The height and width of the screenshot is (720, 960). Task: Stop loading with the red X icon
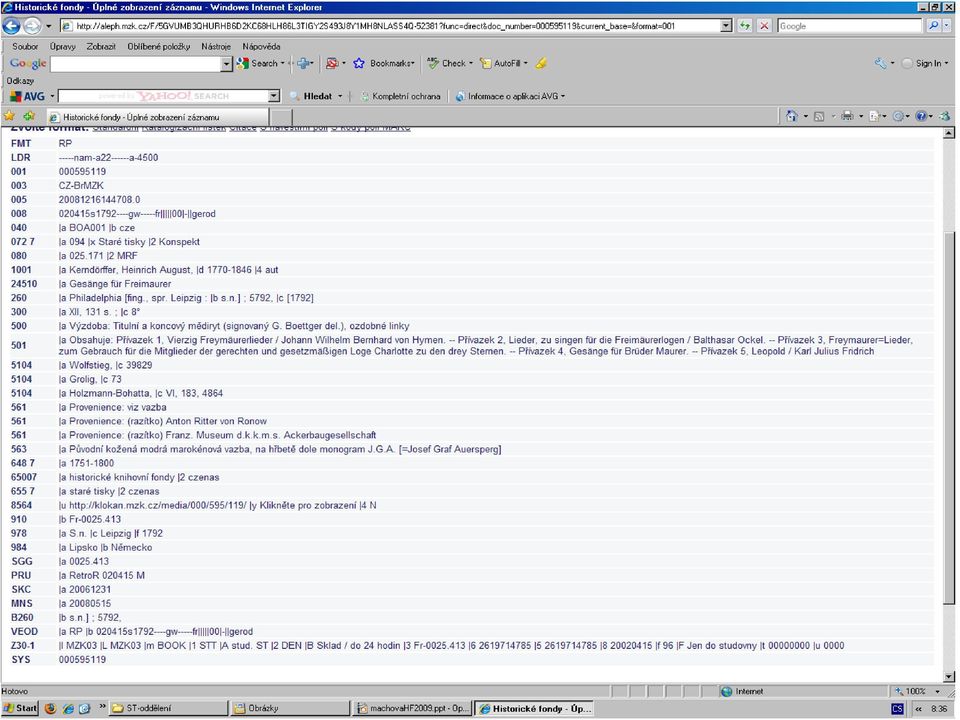coord(764,26)
